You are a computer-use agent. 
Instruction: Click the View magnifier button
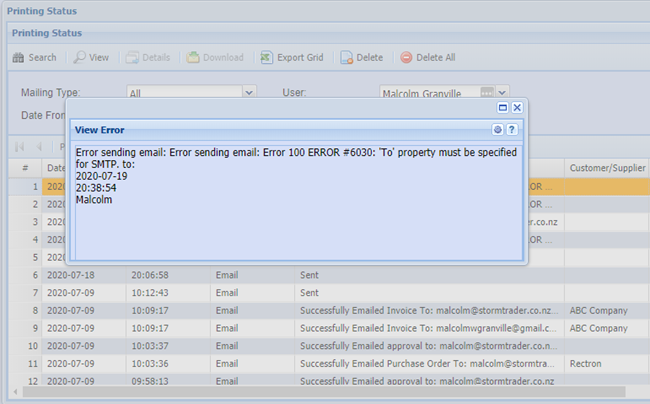[x=91, y=57]
